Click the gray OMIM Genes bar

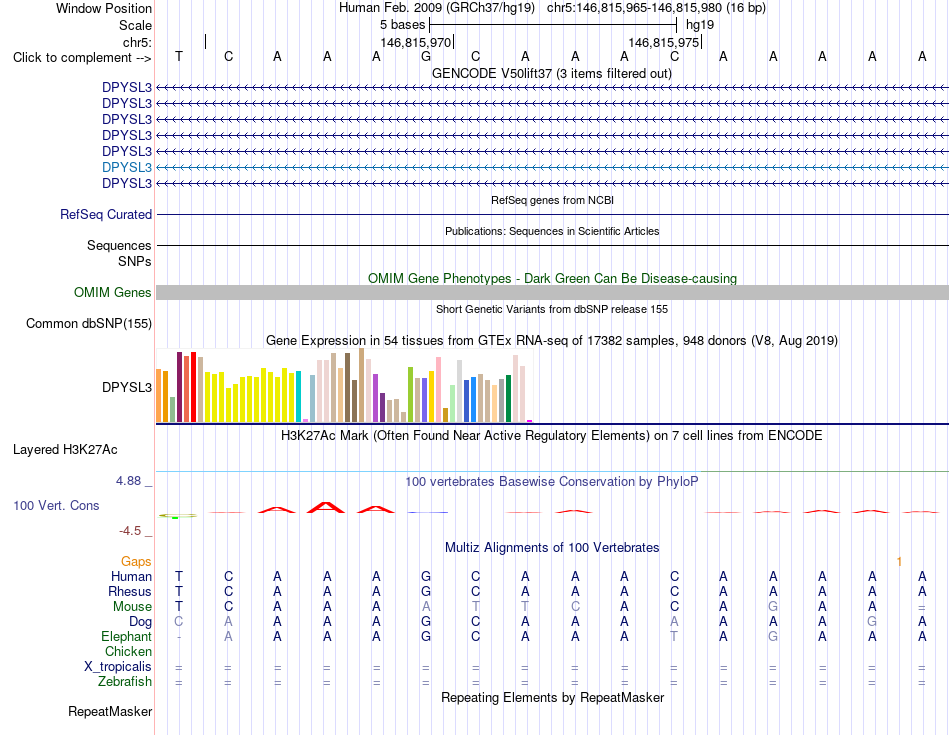point(553,293)
